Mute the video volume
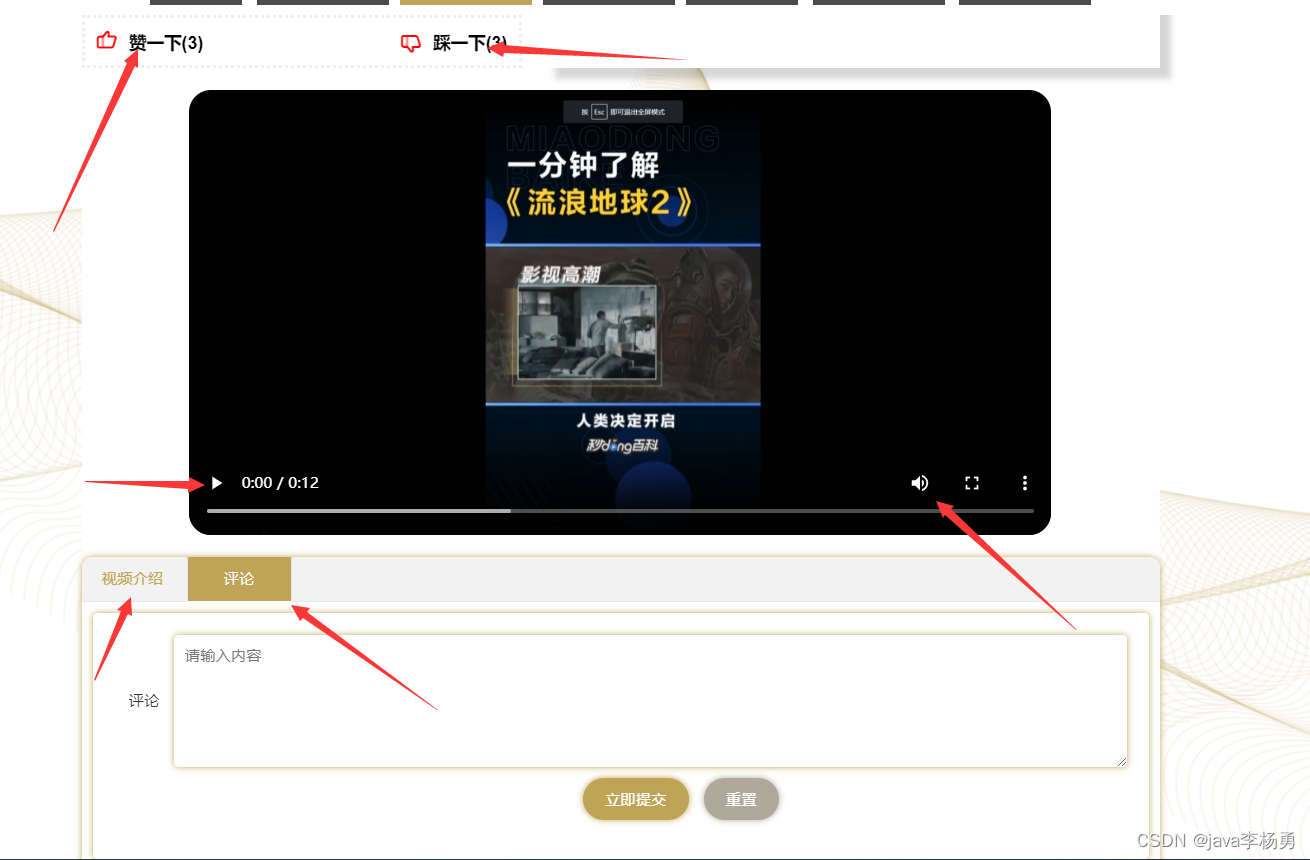1310x860 pixels. click(x=920, y=483)
